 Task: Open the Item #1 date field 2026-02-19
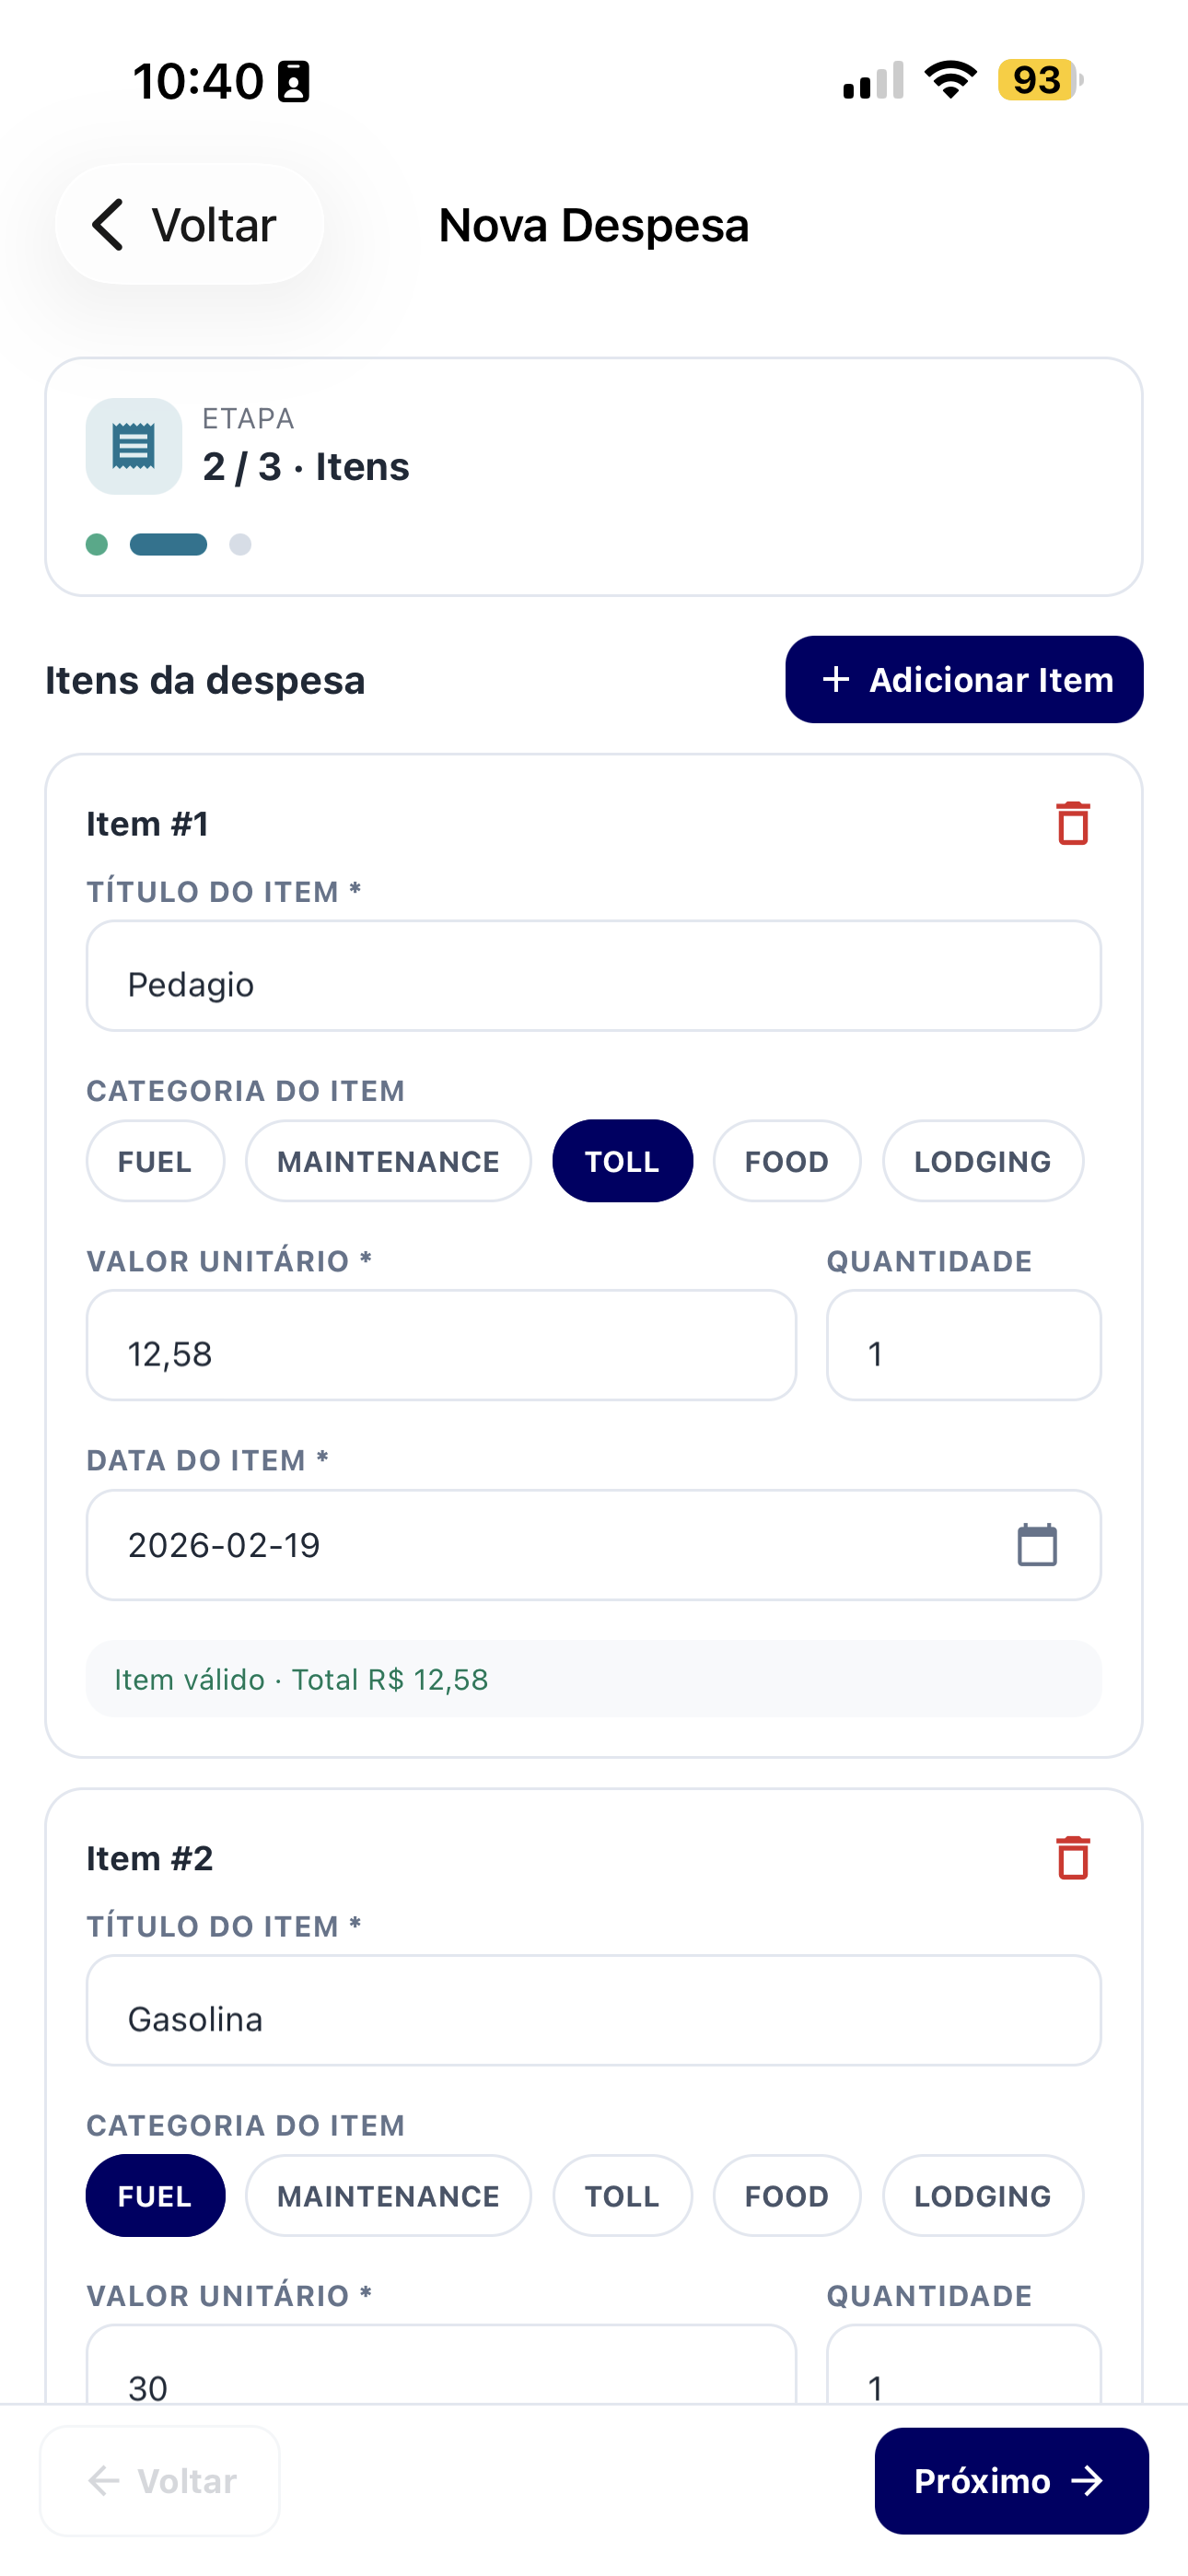point(540,1545)
